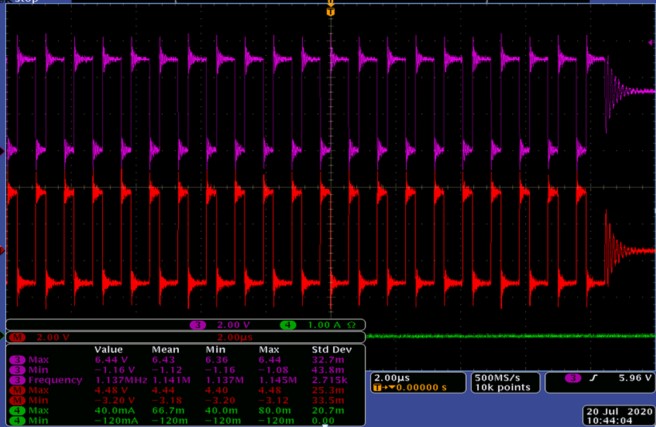Viewport: 656px width, 427px height.
Task: Click the 10k points record length readout
Action: (x=502, y=388)
